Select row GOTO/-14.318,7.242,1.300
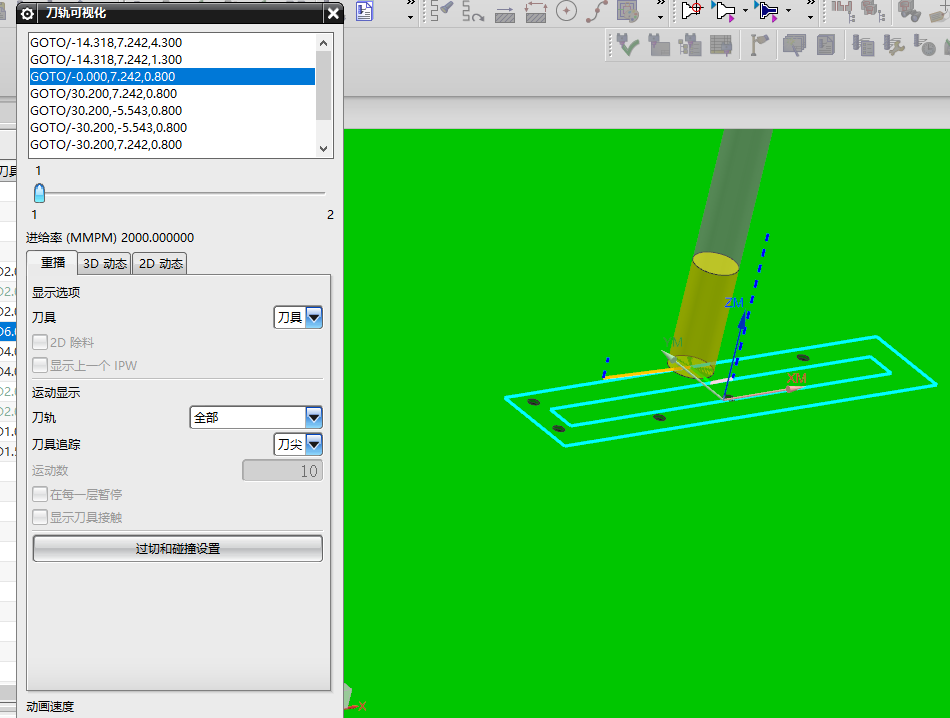Viewport: 950px width, 718px height. pos(172,59)
